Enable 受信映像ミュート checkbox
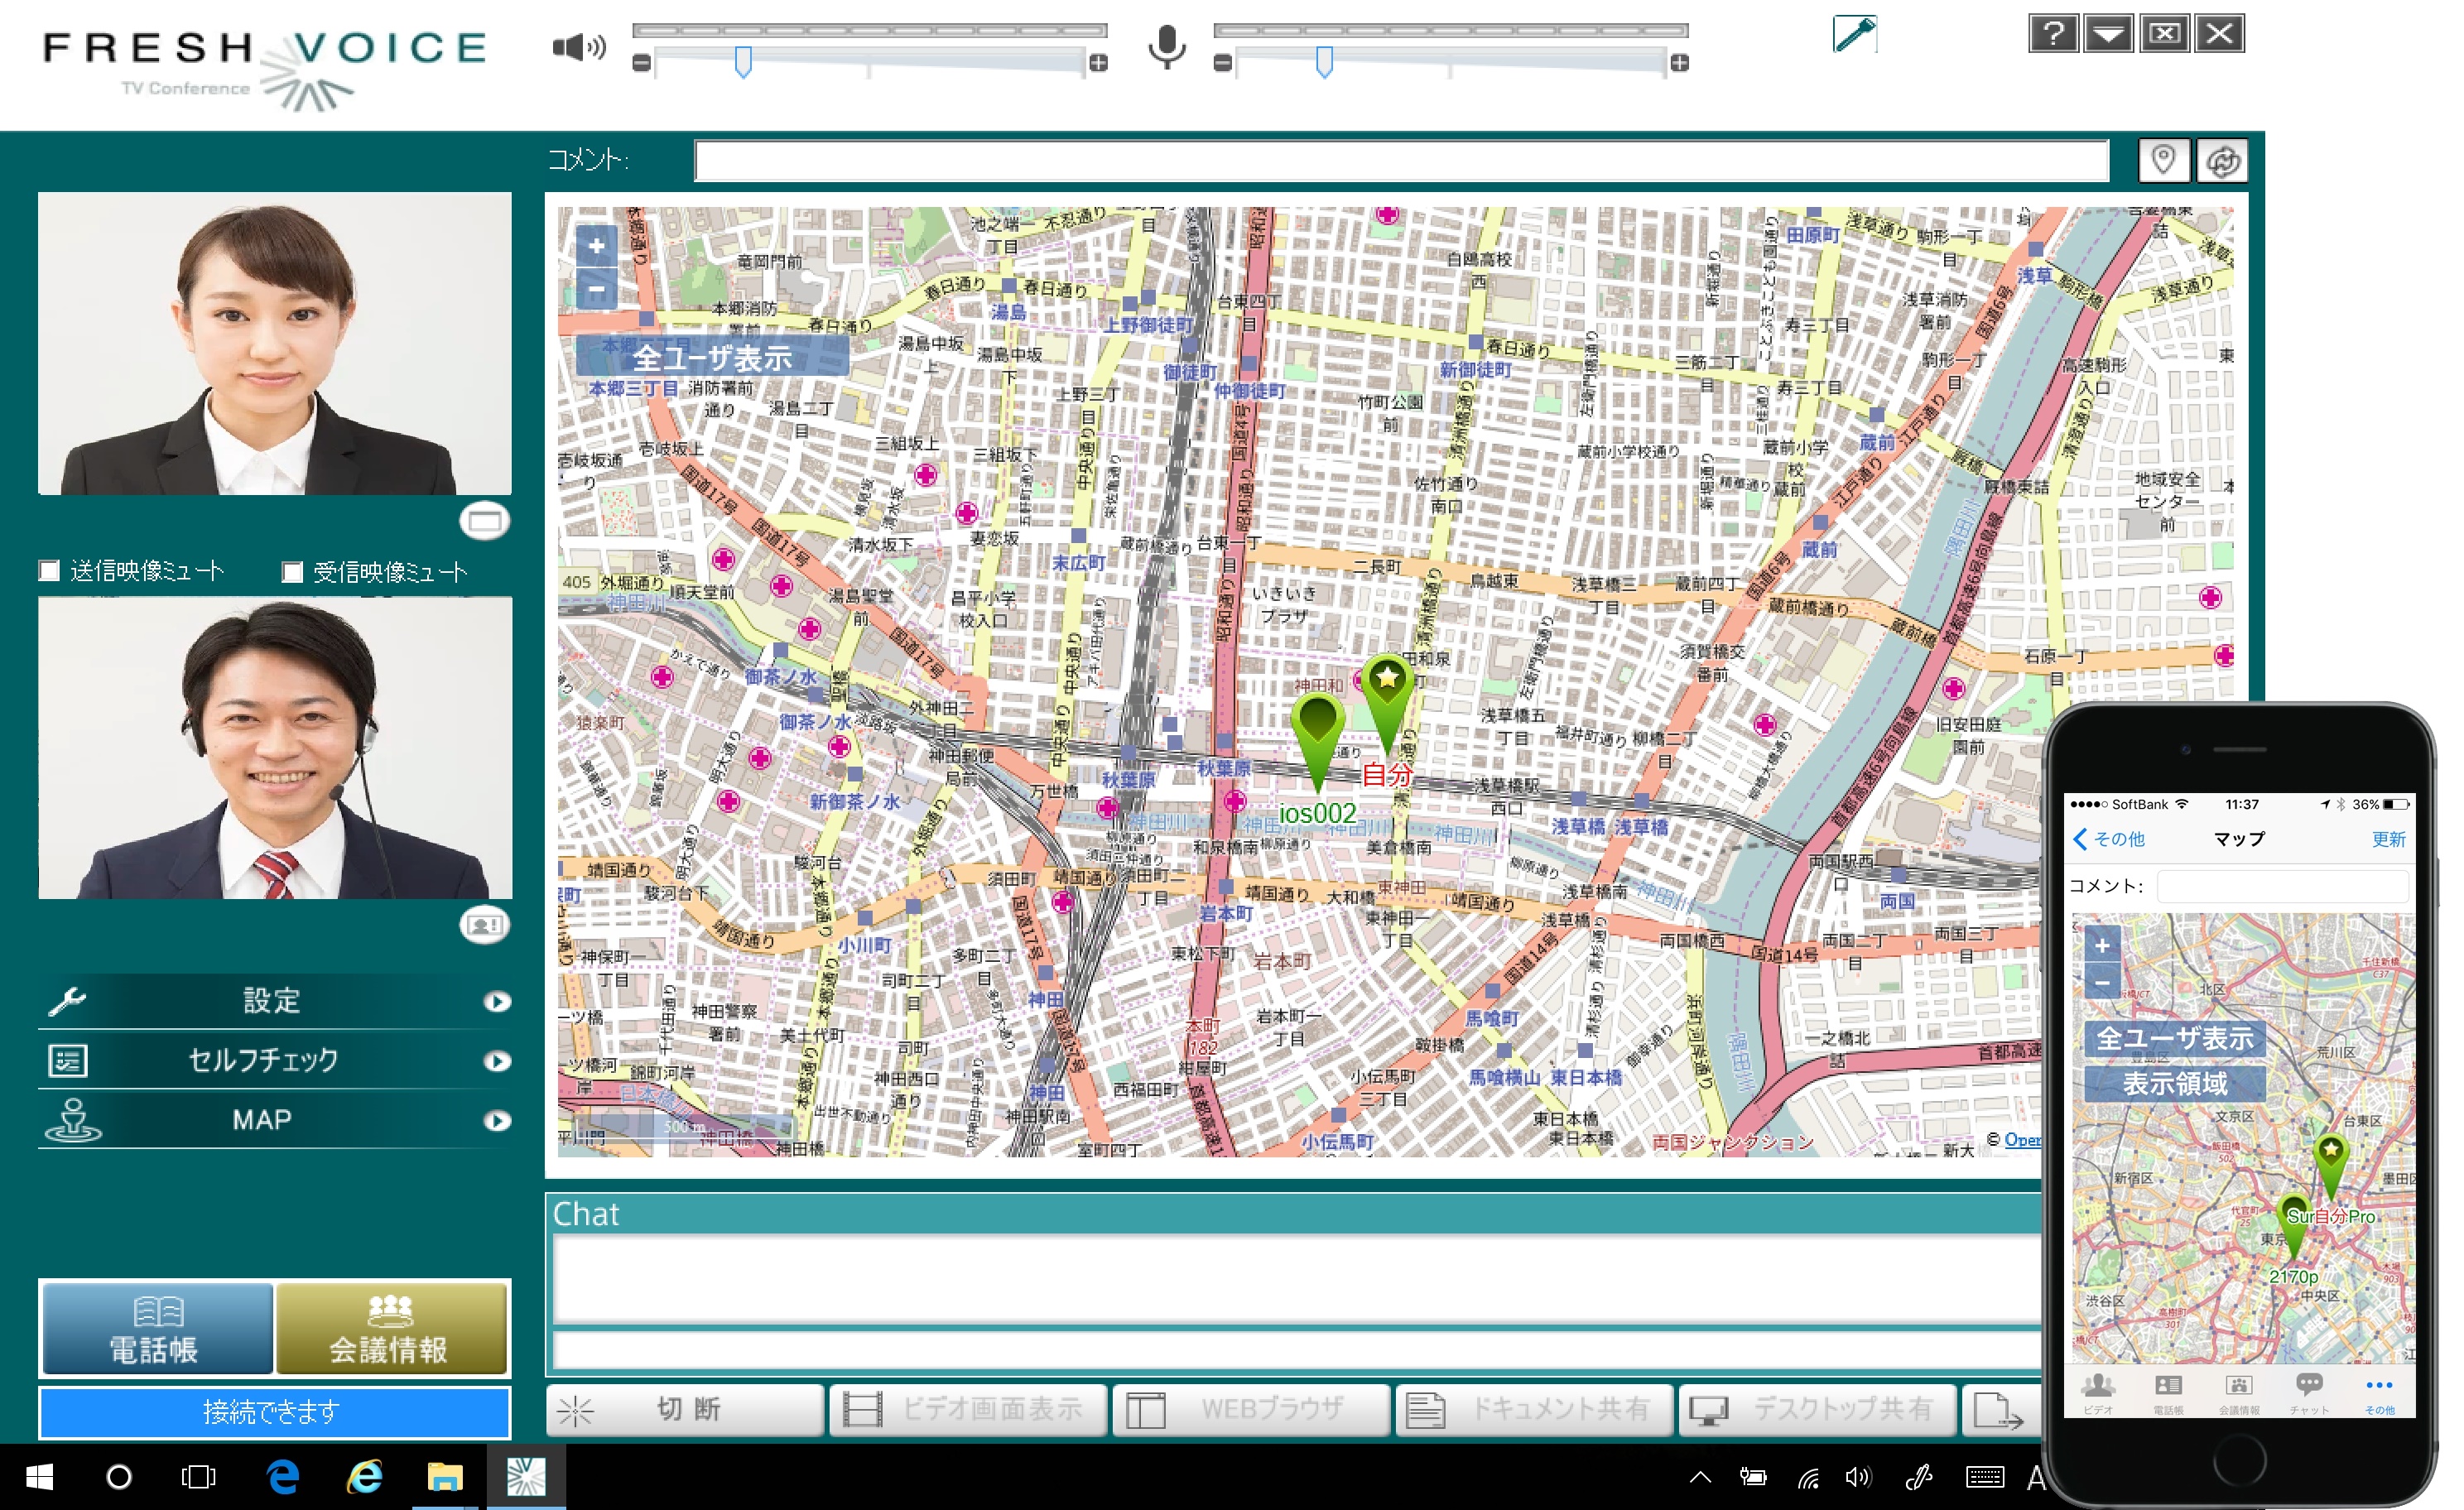 292,572
